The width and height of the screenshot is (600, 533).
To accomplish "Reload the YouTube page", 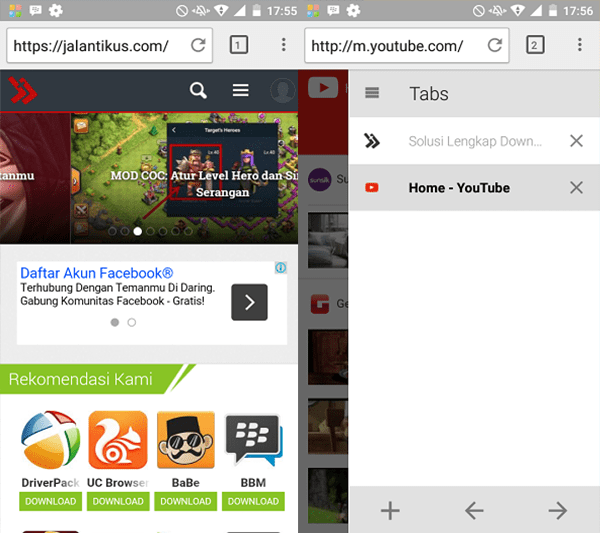I will tap(495, 45).
